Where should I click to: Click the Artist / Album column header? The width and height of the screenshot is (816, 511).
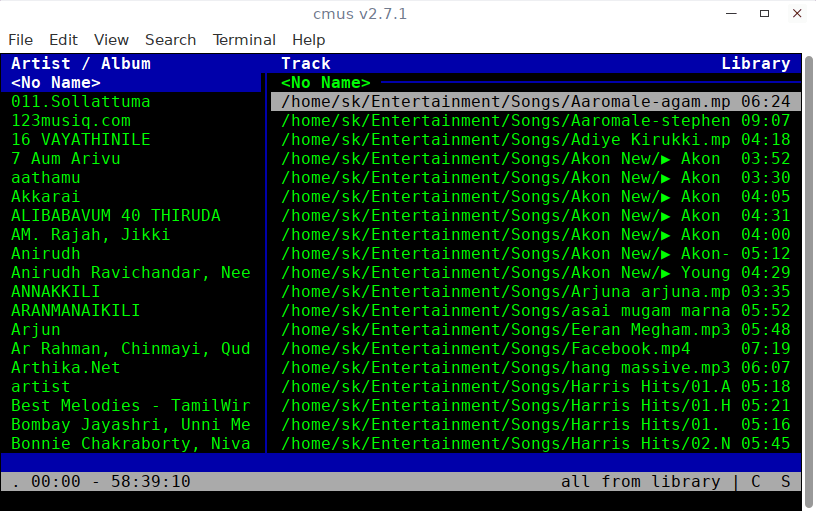[81, 63]
